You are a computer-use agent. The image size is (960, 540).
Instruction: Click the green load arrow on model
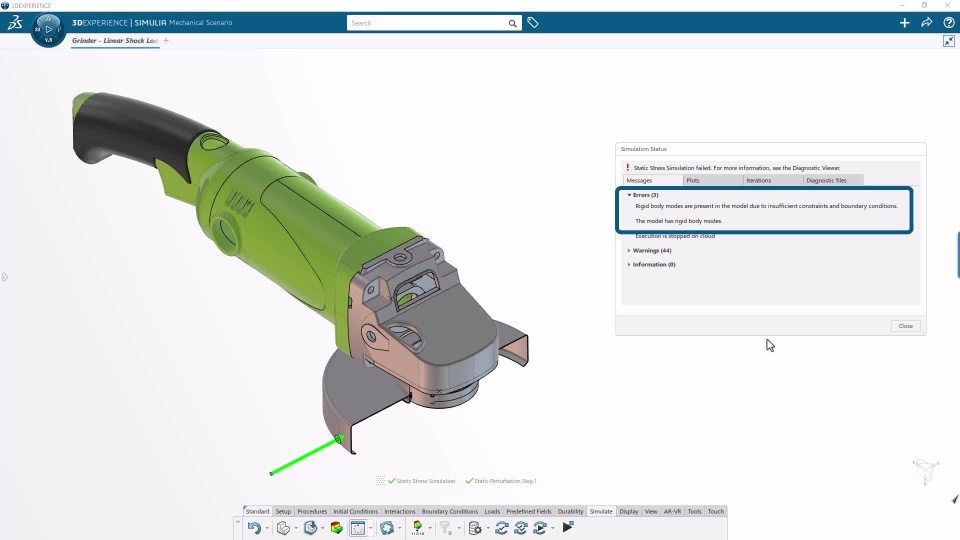(x=306, y=456)
